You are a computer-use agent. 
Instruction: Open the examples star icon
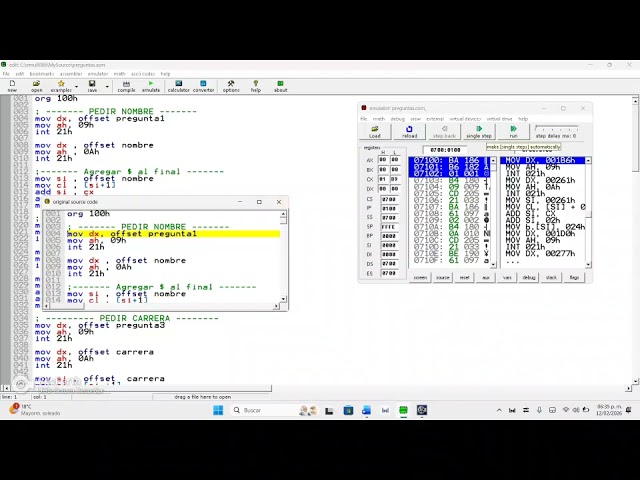coord(61,86)
